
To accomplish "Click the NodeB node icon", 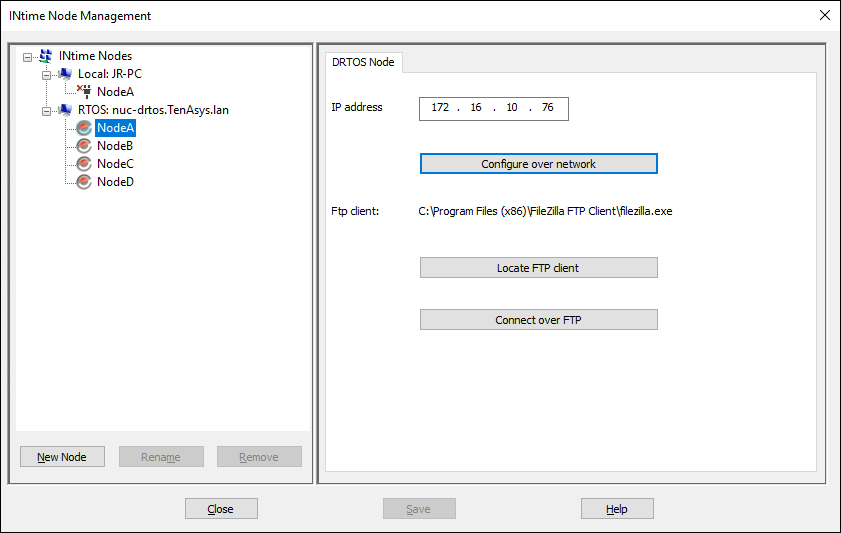I will (84, 146).
